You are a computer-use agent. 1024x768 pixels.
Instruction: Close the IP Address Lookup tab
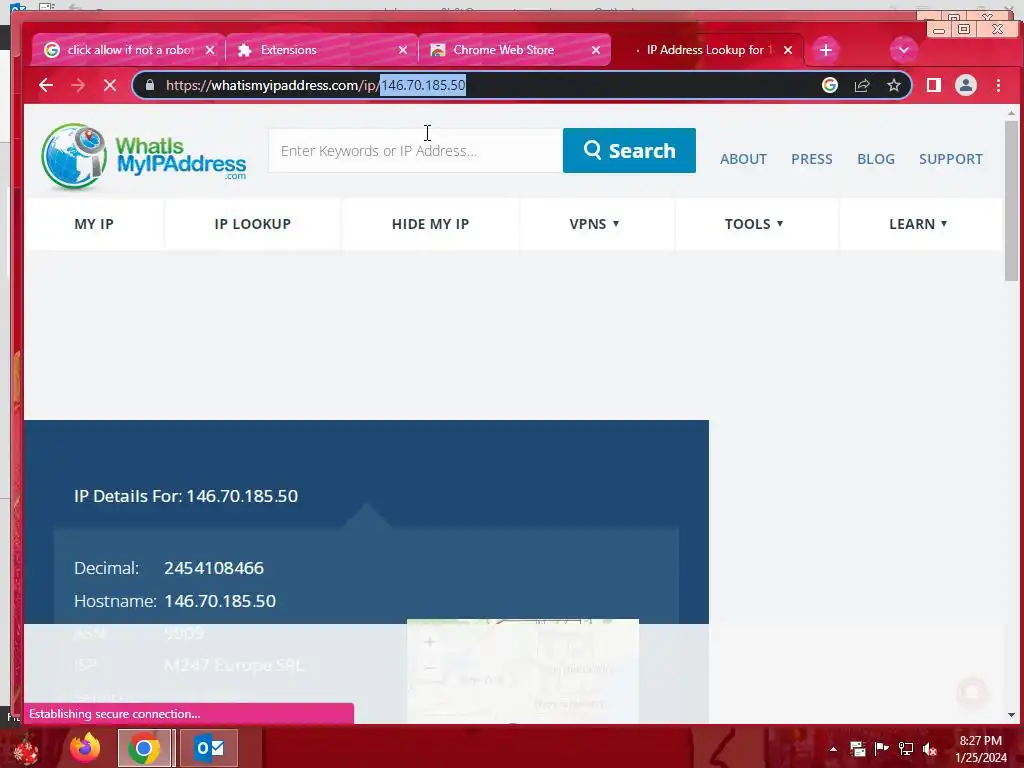[x=788, y=50]
